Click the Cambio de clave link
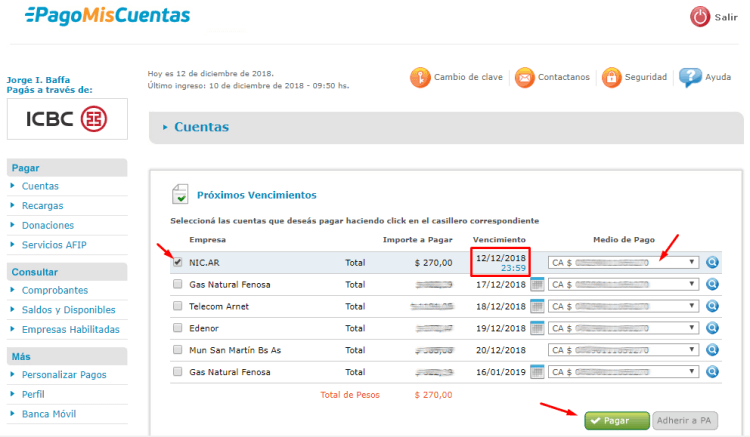Screen dimensions: 750x437 pos(468,77)
